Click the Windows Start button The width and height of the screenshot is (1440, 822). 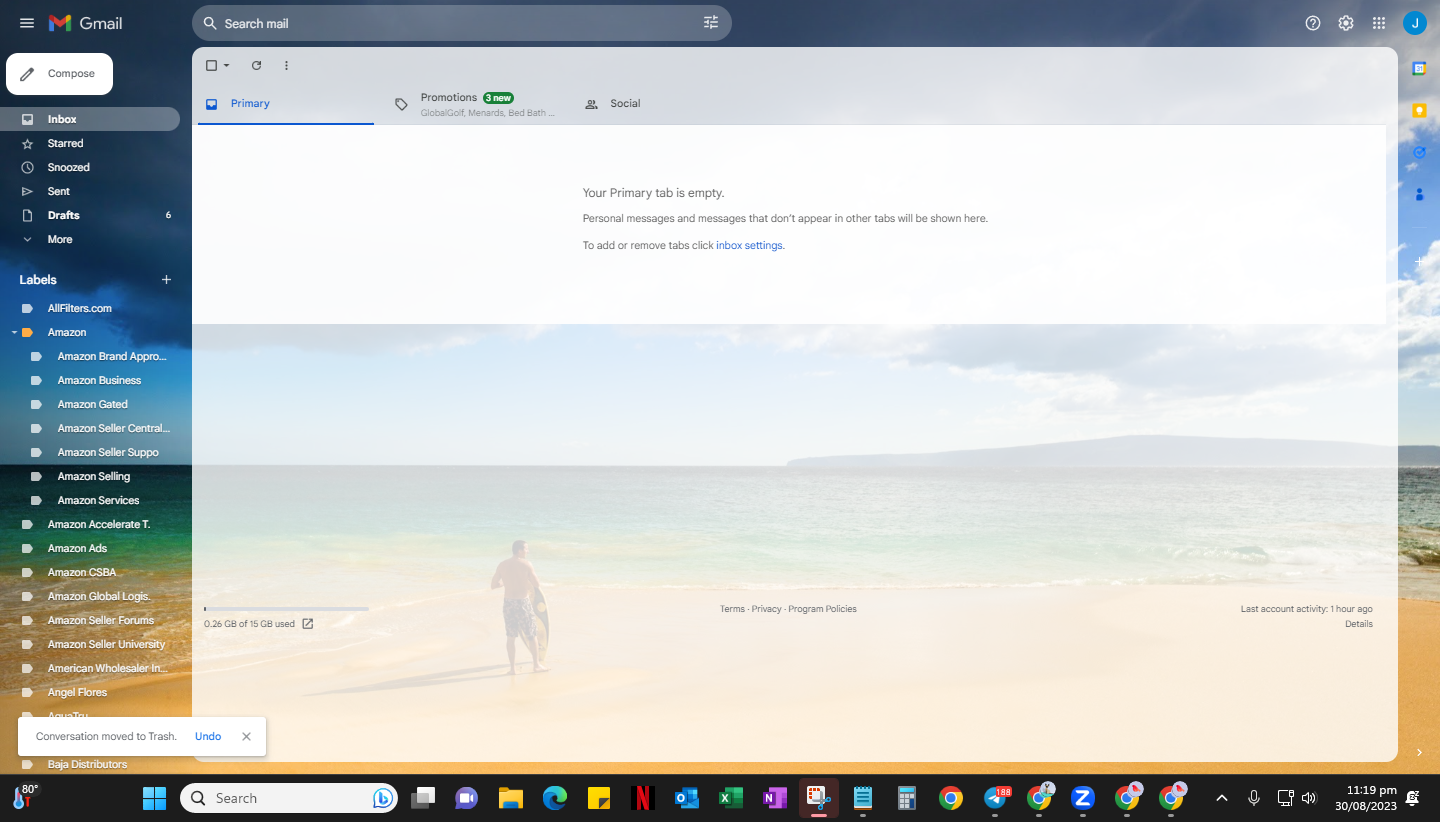click(x=154, y=798)
